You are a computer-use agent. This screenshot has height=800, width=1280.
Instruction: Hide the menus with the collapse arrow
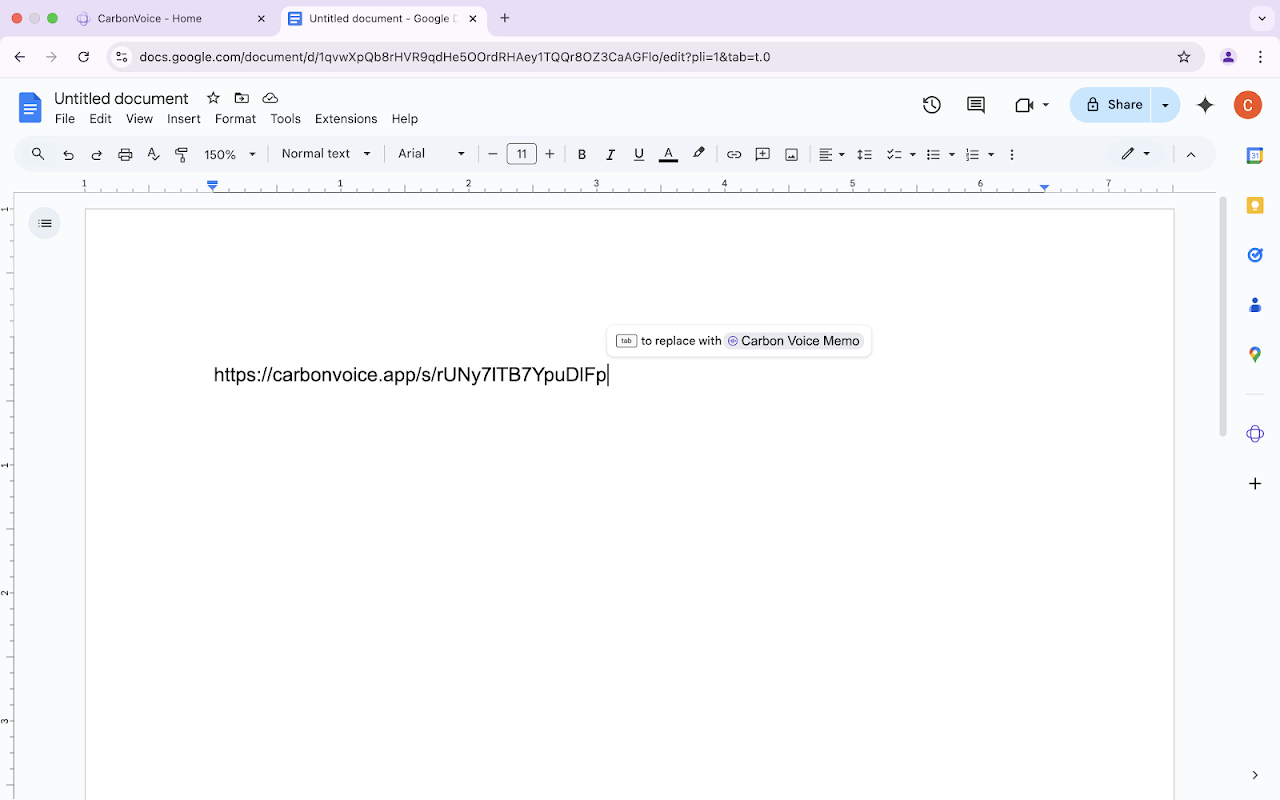[x=1191, y=154]
